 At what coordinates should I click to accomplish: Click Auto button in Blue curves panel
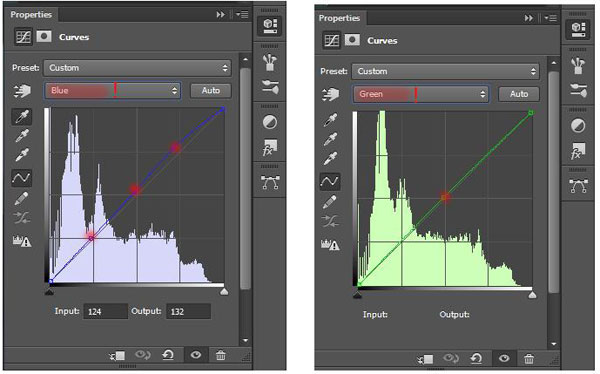211,91
